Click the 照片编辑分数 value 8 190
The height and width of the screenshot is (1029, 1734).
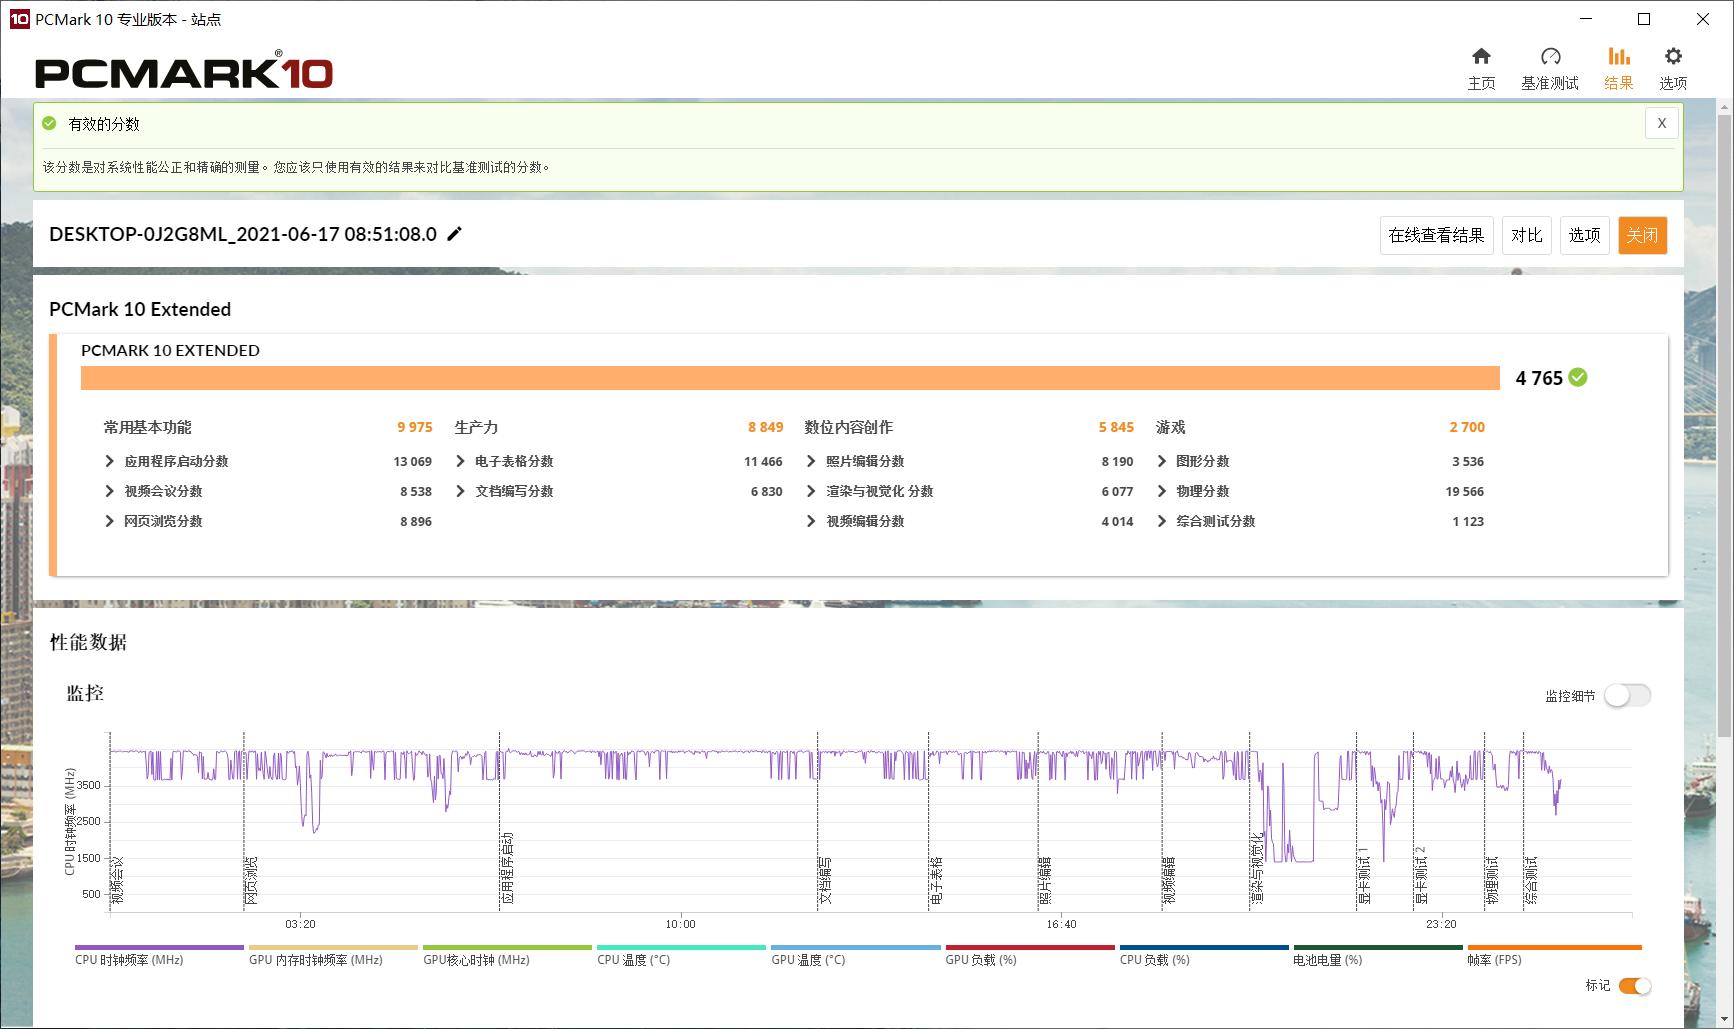click(x=1118, y=461)
